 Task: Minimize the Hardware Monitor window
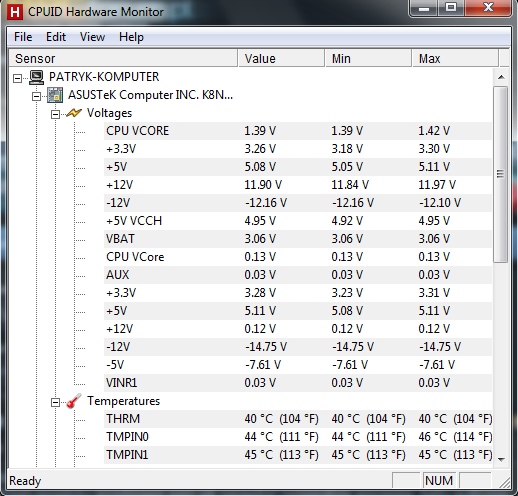click(x=424, y=8)
